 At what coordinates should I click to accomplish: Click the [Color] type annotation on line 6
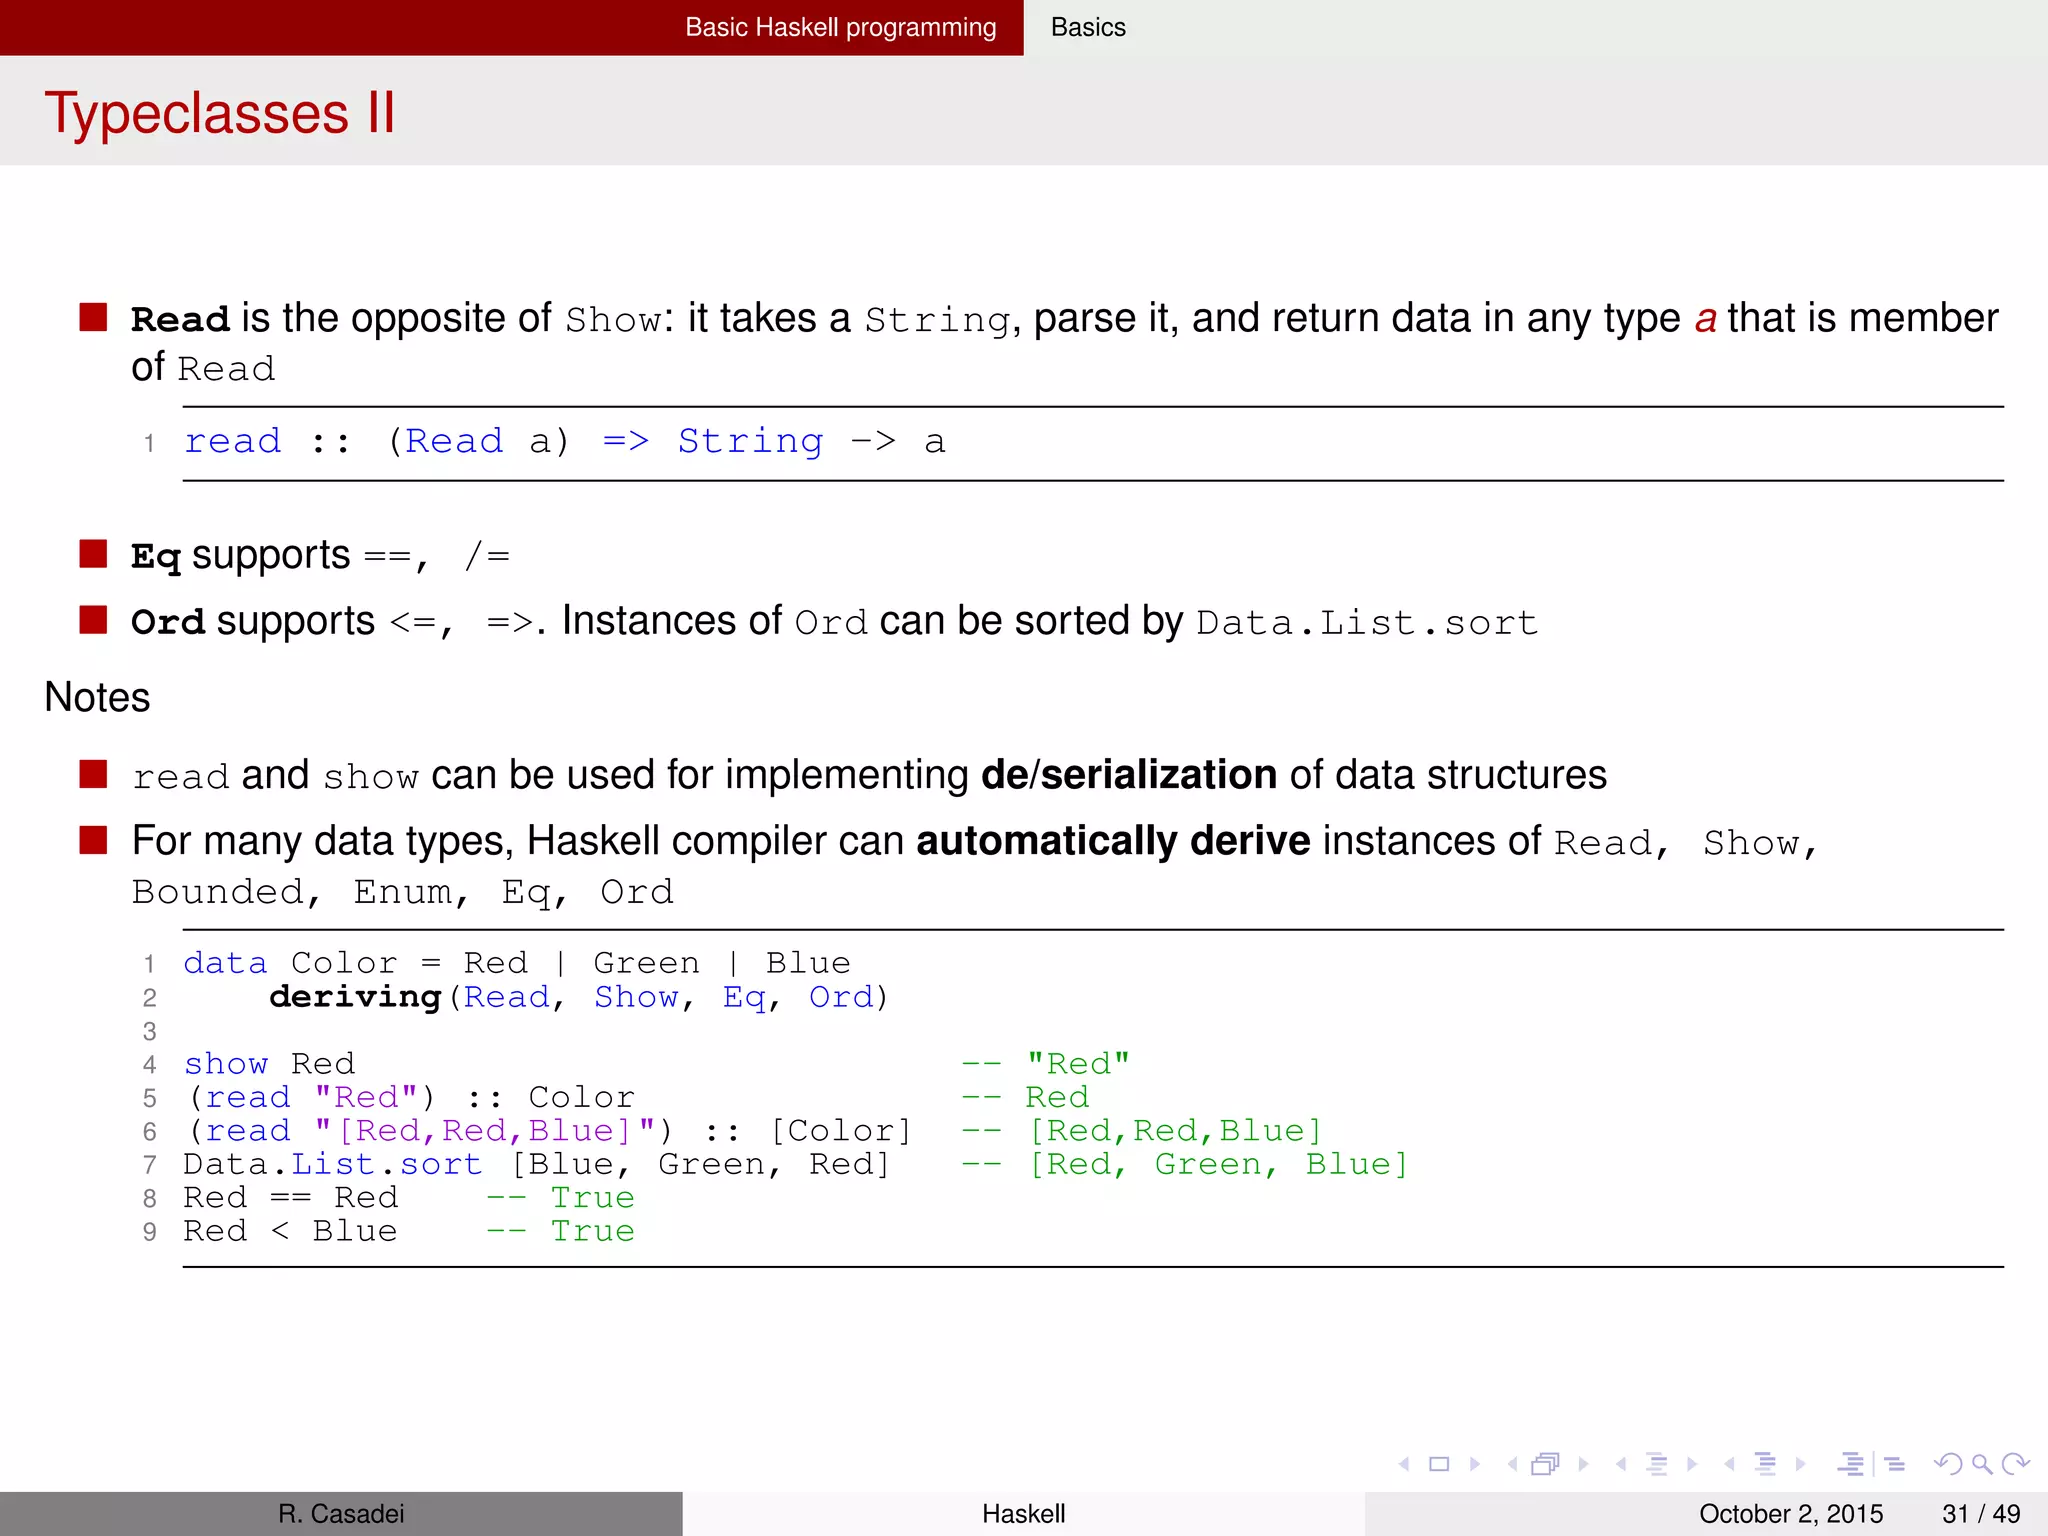tap(841, 1131)
